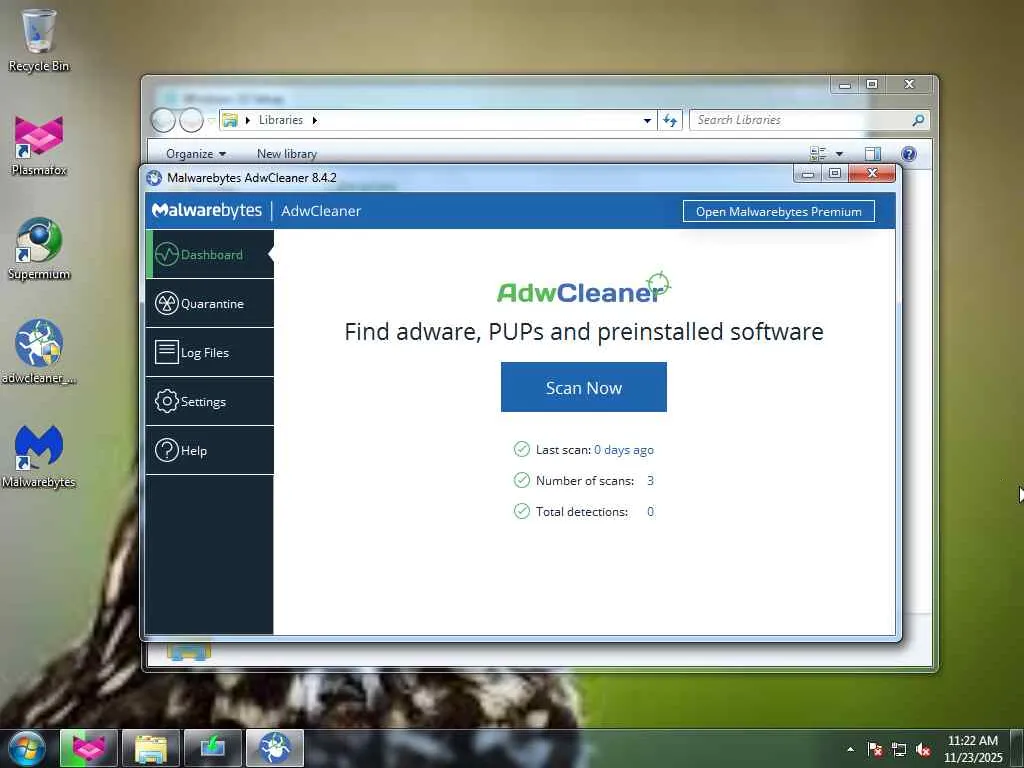Click the installer download taskbar button
Viewport: 1024px width, 768px height.
click(x=213, y=748)
